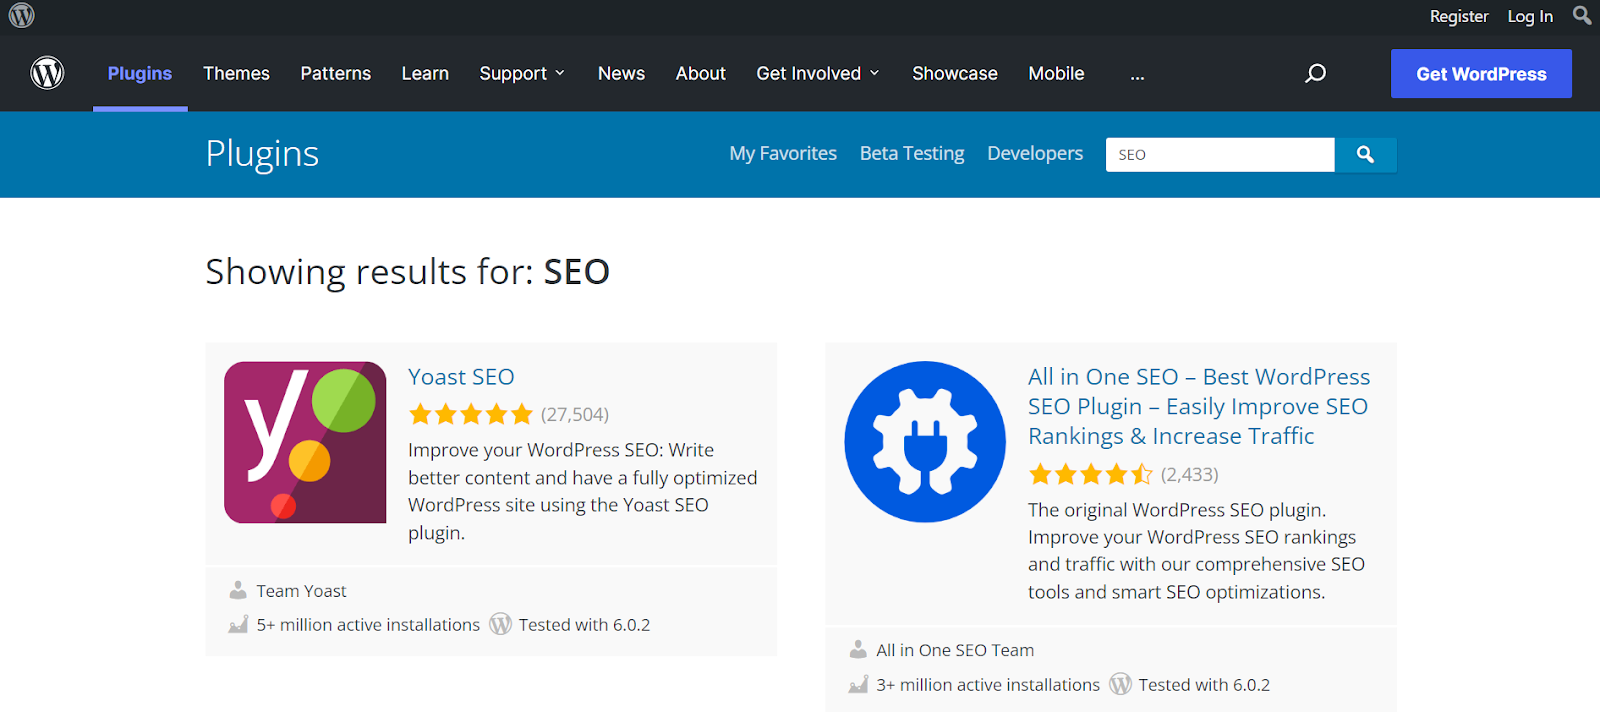The height and width of the screenshot is (712, 1600).
Task: Open the Beta Testing link
Action: coord(912,153)
